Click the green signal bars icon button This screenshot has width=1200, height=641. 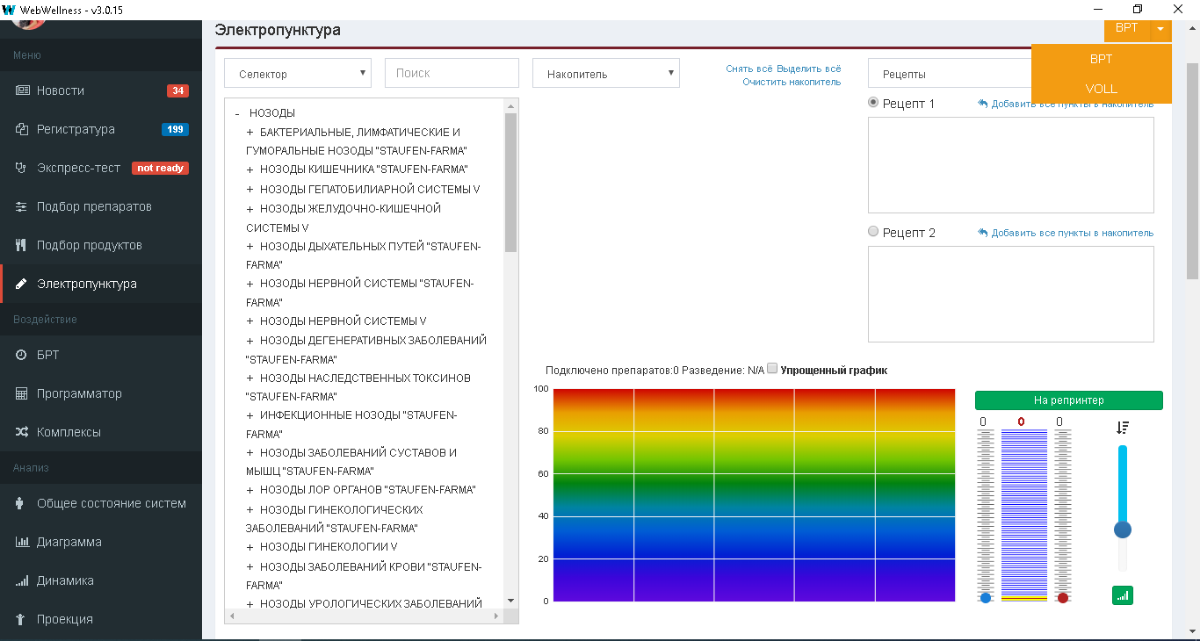pyautogui.click(x=1122, y=596)
